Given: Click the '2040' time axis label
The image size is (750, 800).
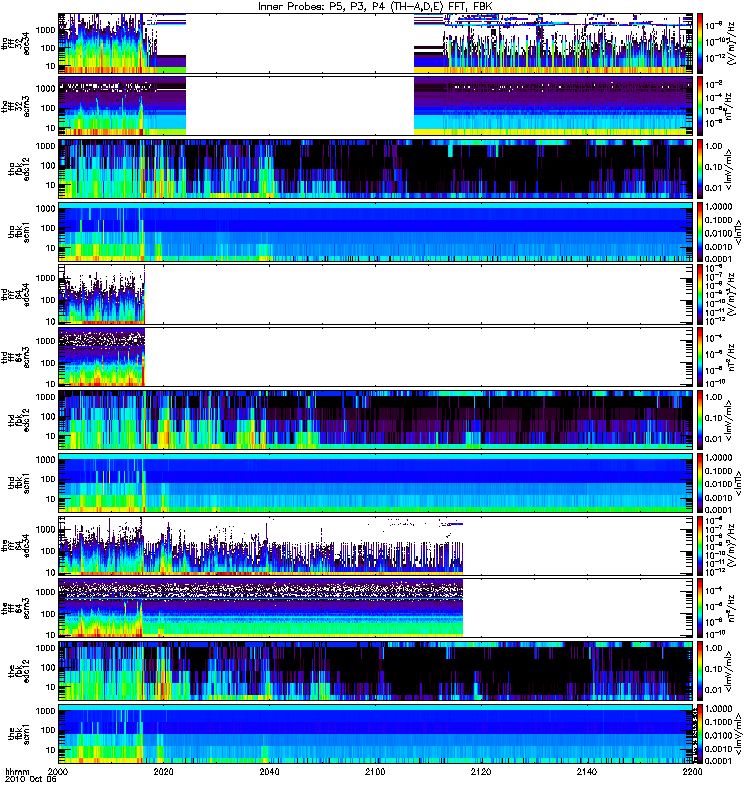Looking at the screenshot, I should (269, 771).
